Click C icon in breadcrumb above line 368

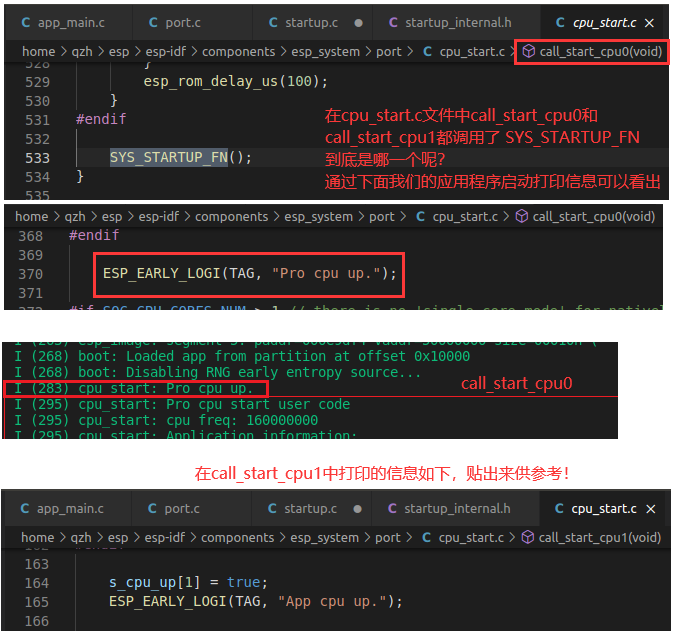[420, 216]
